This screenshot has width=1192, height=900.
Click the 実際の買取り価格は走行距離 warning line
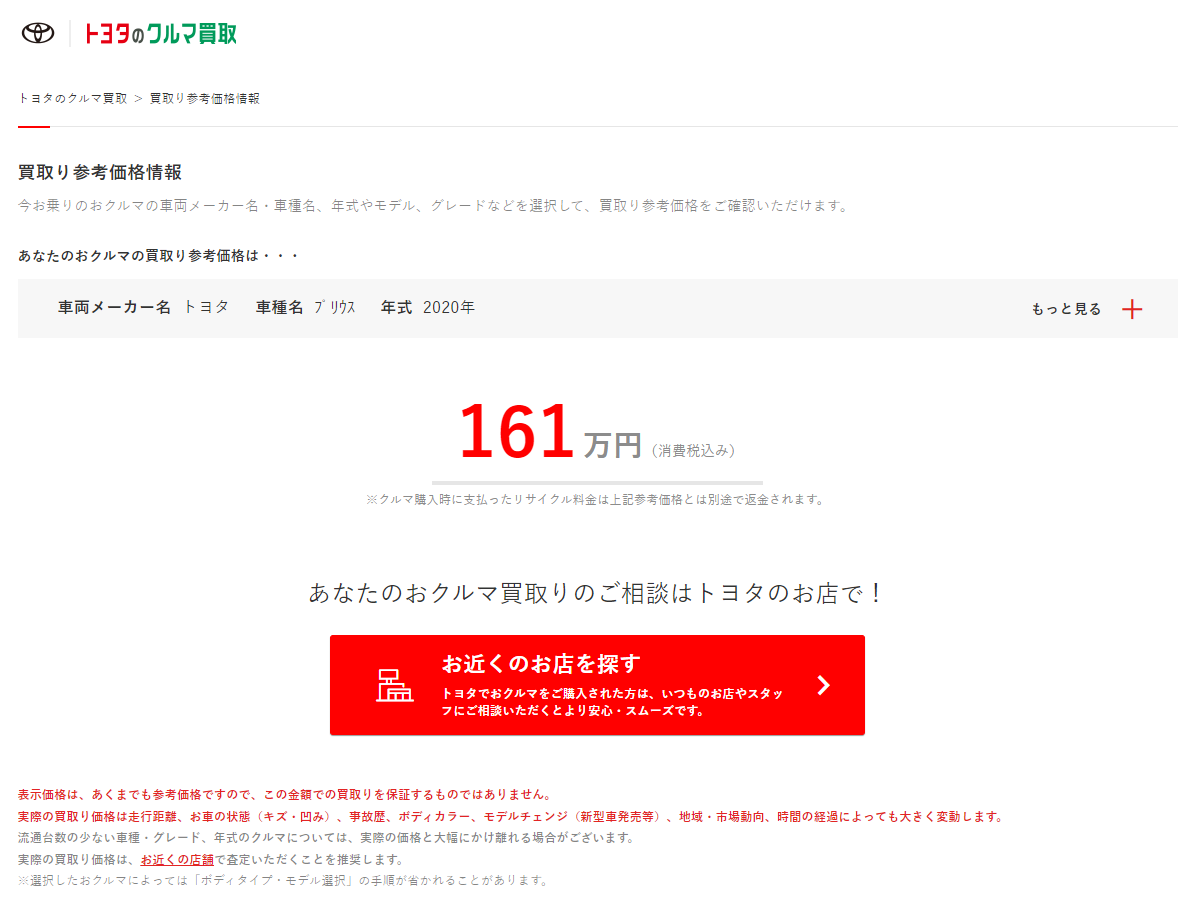tap(511, 816)
